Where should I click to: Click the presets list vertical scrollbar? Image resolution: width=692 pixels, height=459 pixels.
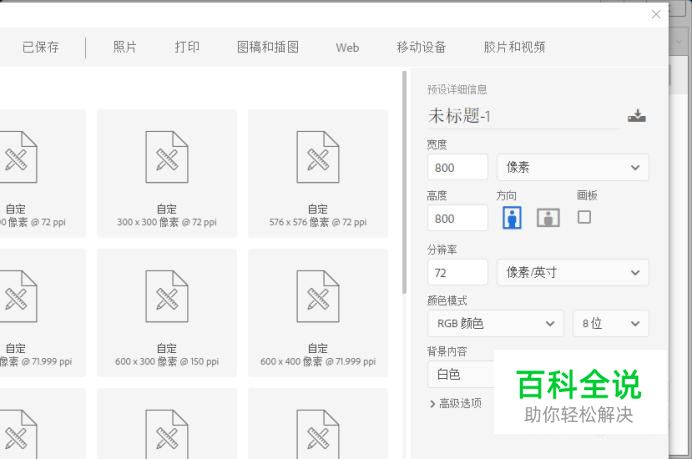point(404,182)
